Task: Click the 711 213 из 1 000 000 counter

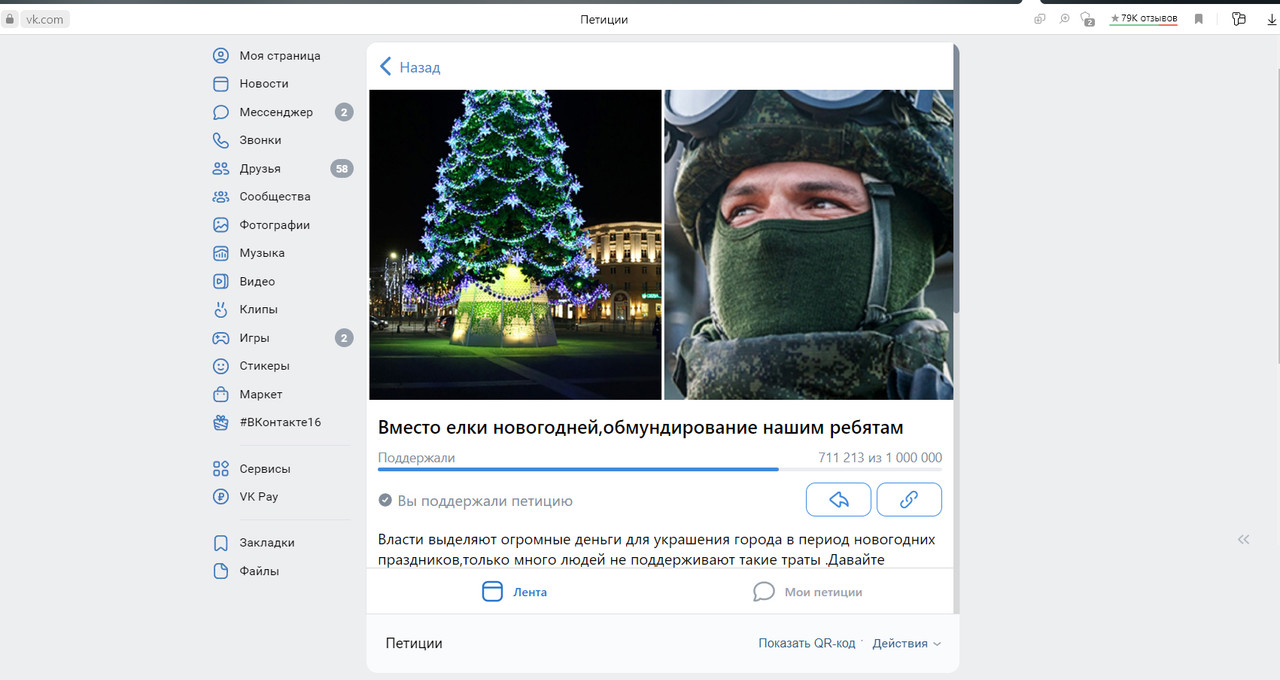Action: pos(880,458)
